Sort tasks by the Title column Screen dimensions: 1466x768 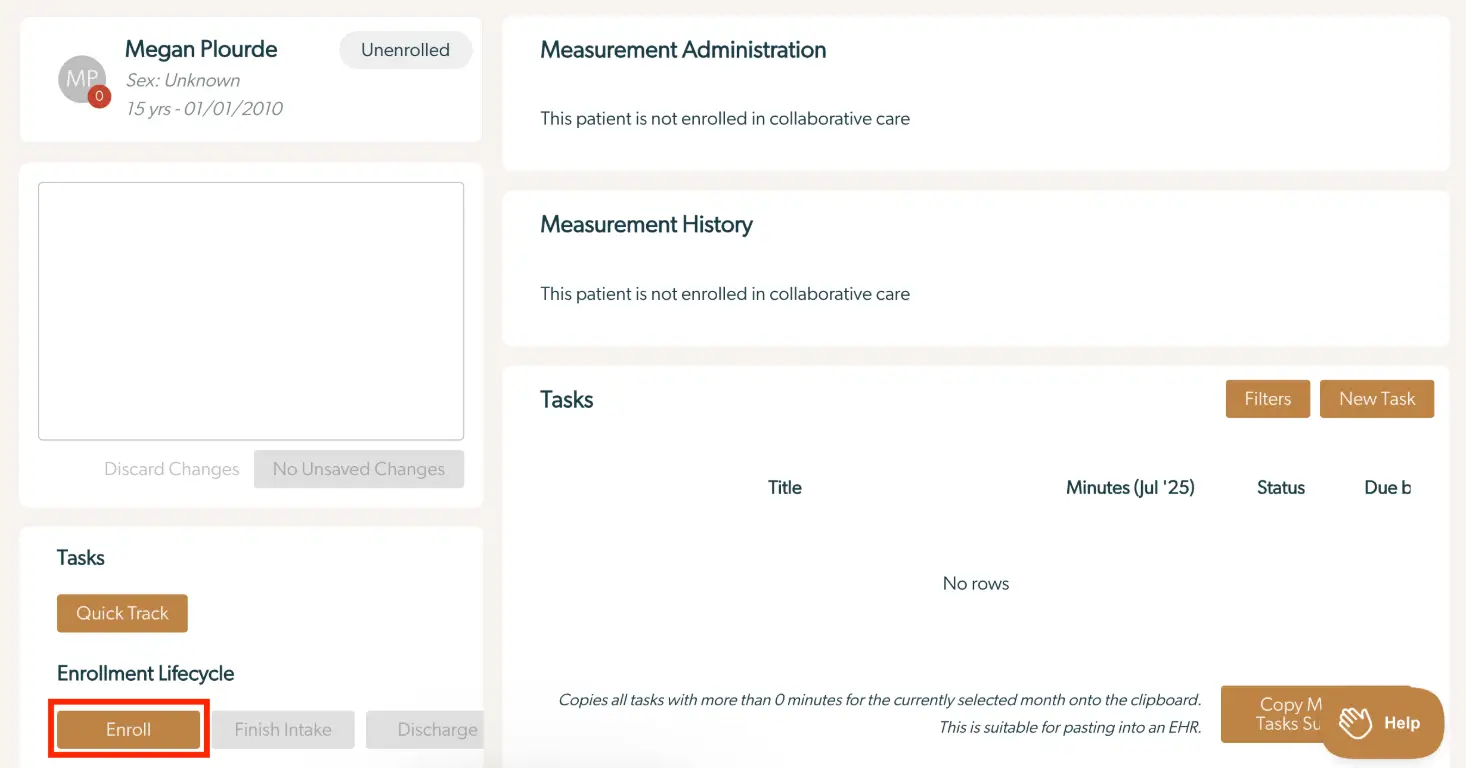tap(785, 487)
